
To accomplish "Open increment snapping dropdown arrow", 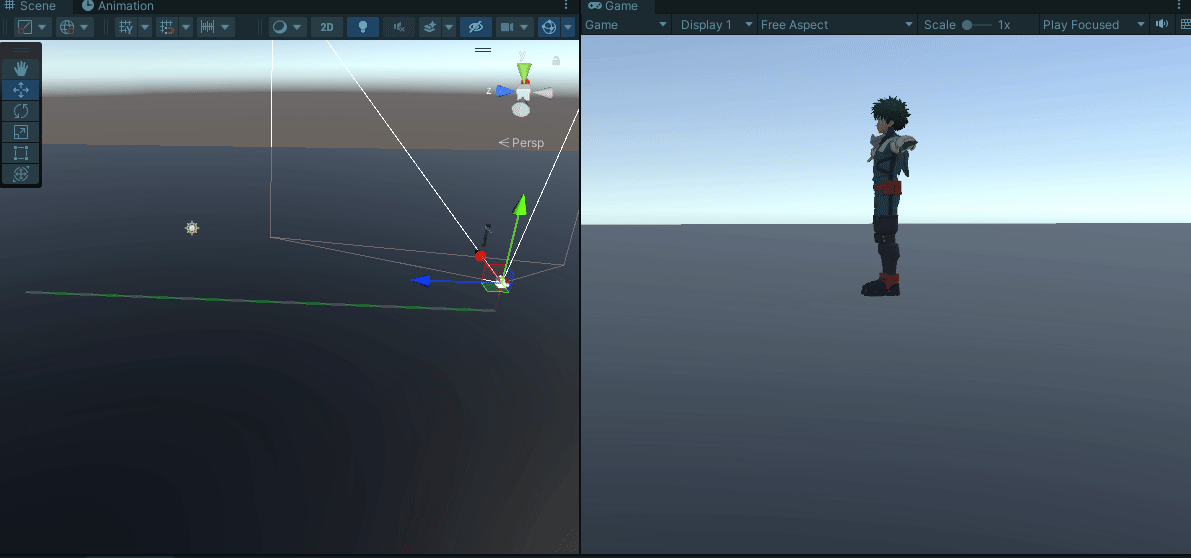I will point(226,27).
